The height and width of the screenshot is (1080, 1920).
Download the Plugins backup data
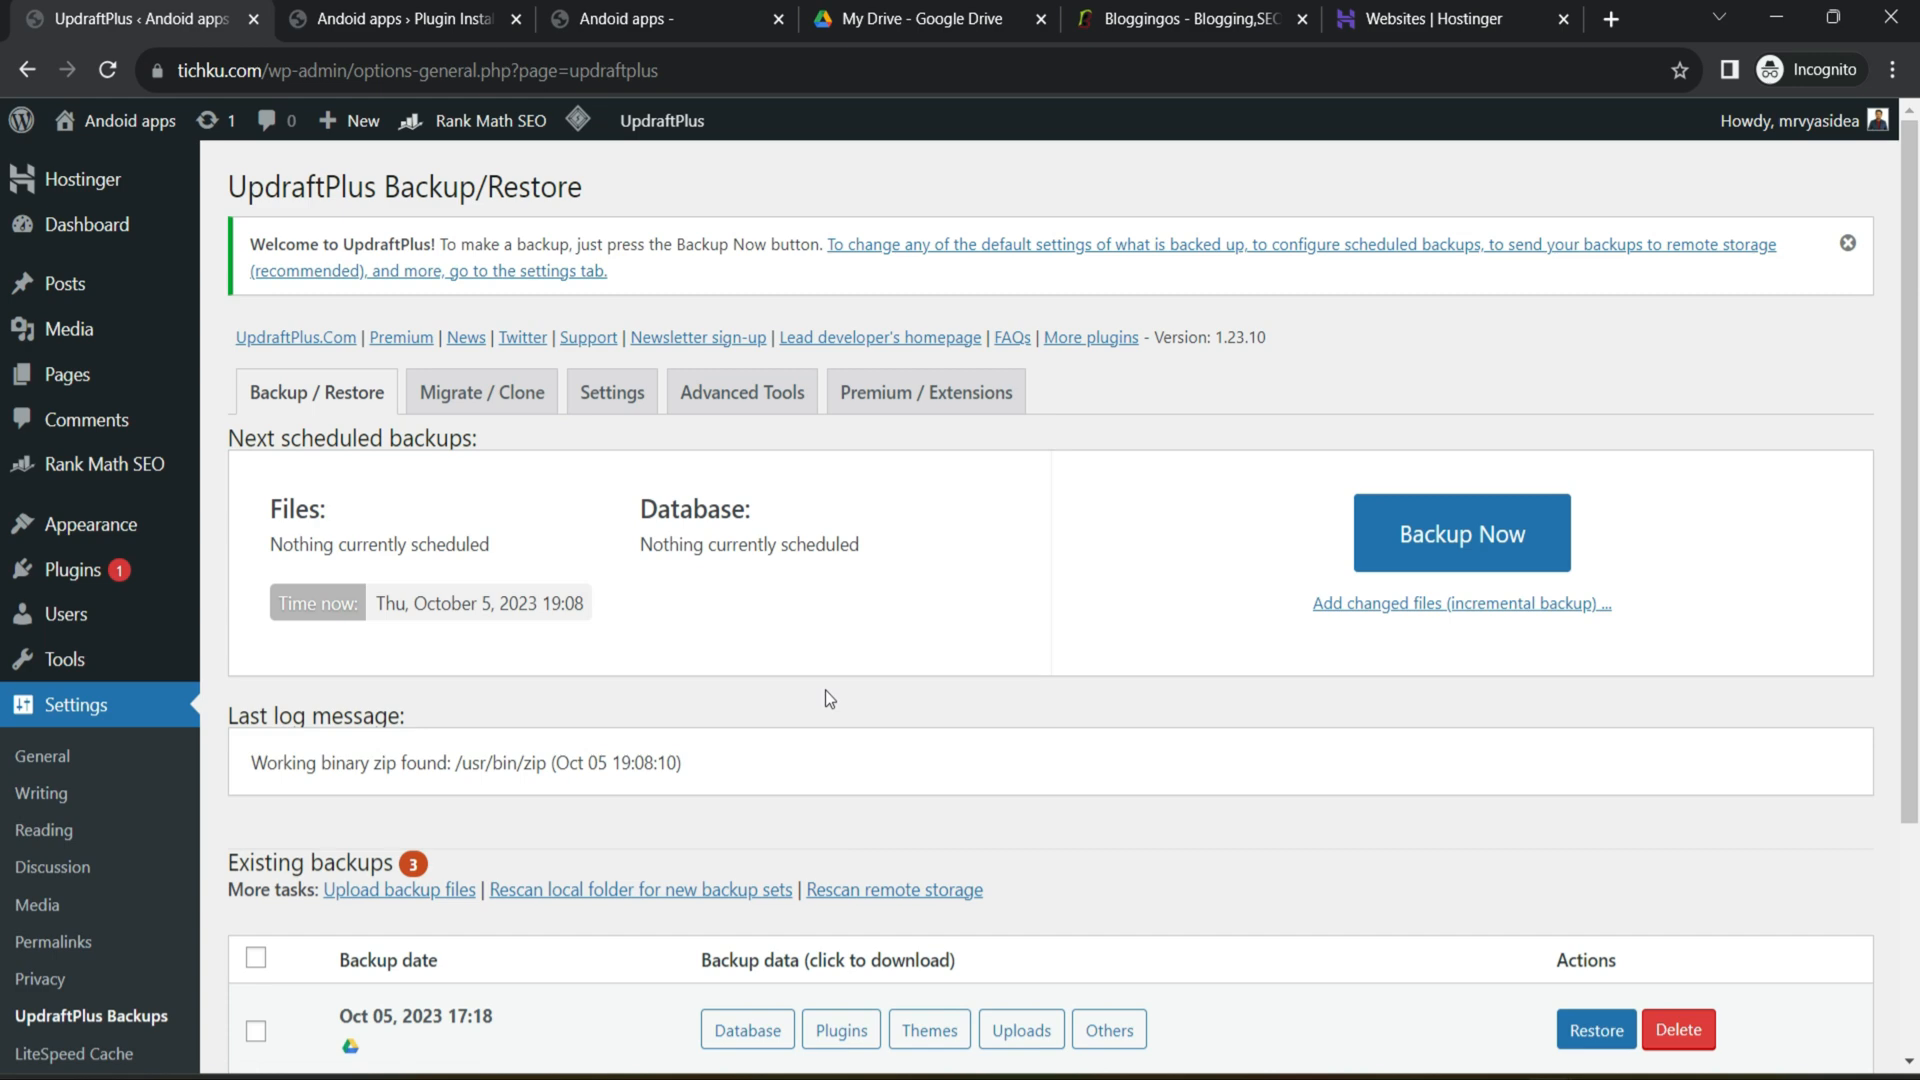841,1030
